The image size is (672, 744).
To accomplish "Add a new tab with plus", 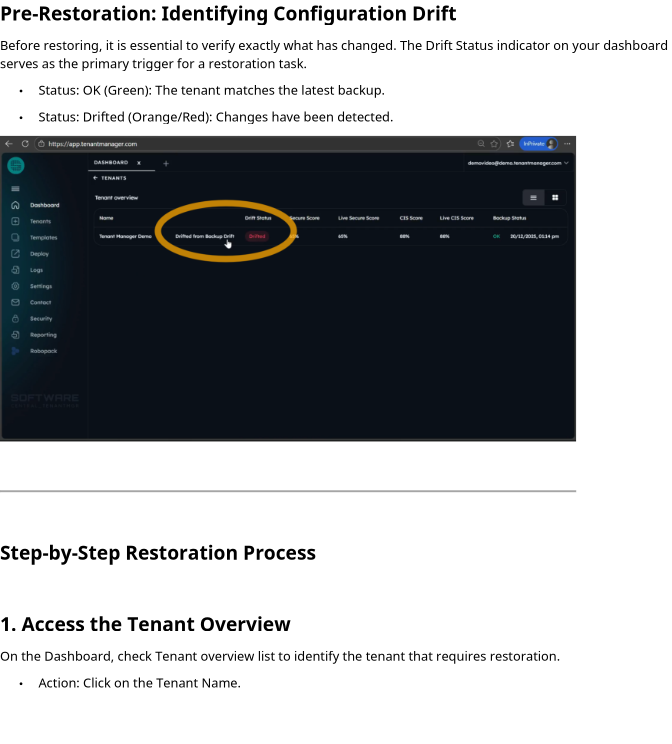I will point(166,163).
